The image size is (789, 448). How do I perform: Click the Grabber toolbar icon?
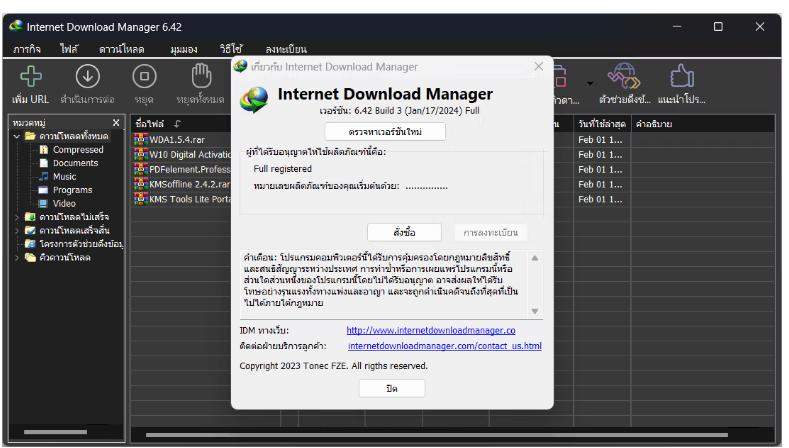coord(620,77)
